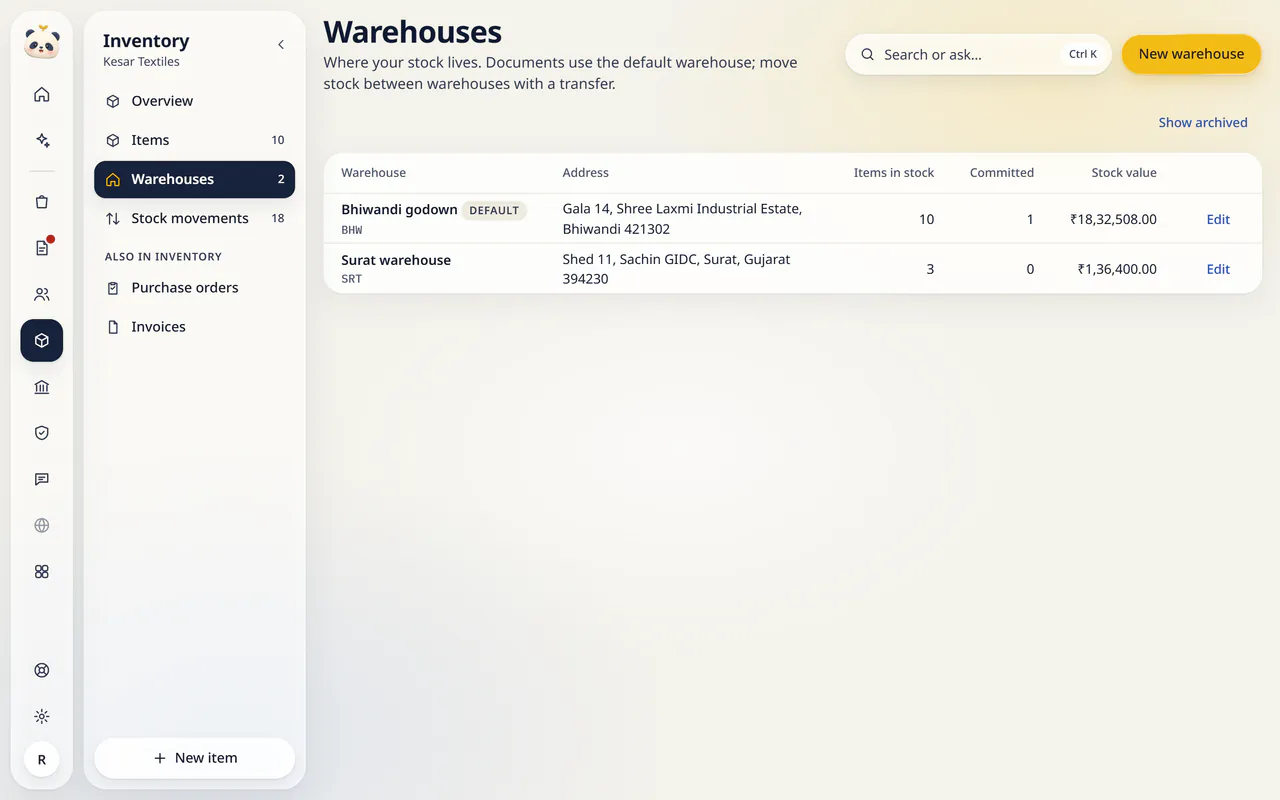Click the Search or ask field

click(978, 55)
